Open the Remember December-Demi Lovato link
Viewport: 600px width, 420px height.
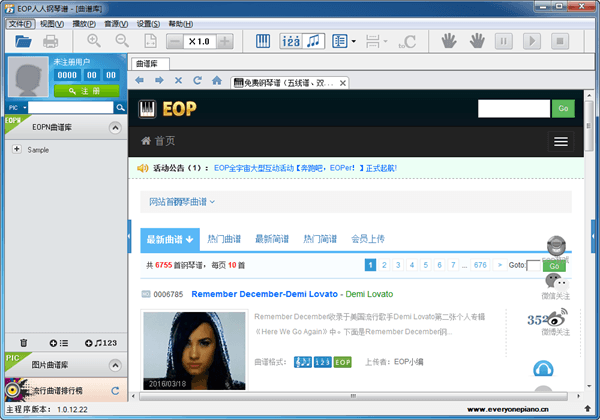[x=264, y=294]
